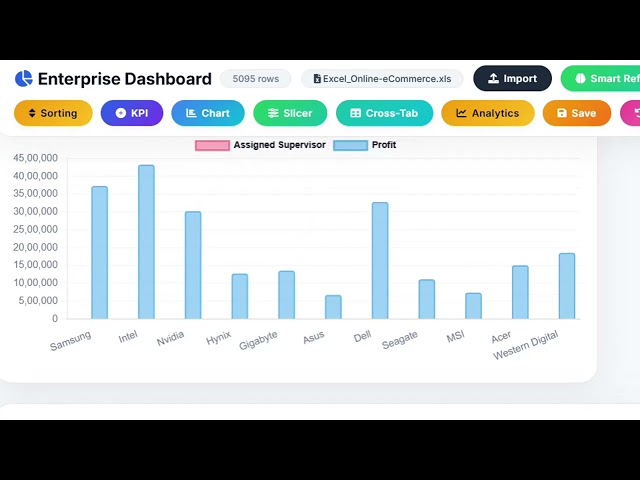Click the upload tray icon on Import
The width and height of the screenshot is (640, 480).
[x=493, y=78]
